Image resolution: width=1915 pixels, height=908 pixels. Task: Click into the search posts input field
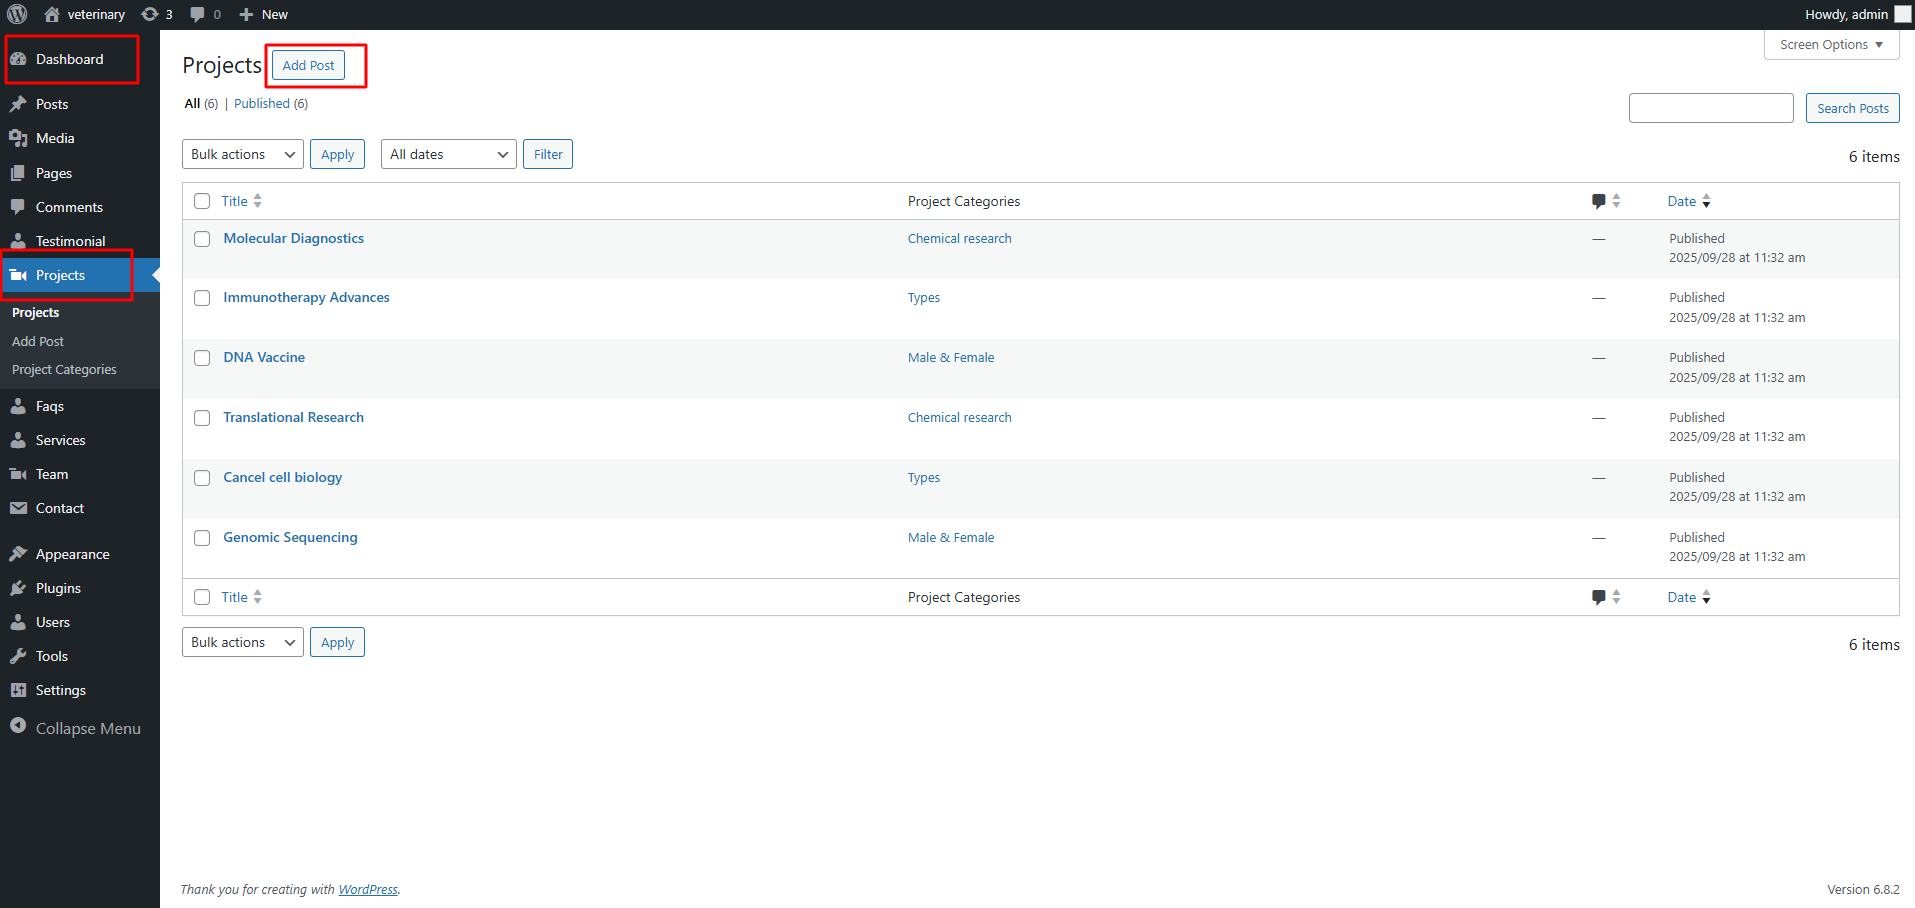click(x=1710, y=108)
